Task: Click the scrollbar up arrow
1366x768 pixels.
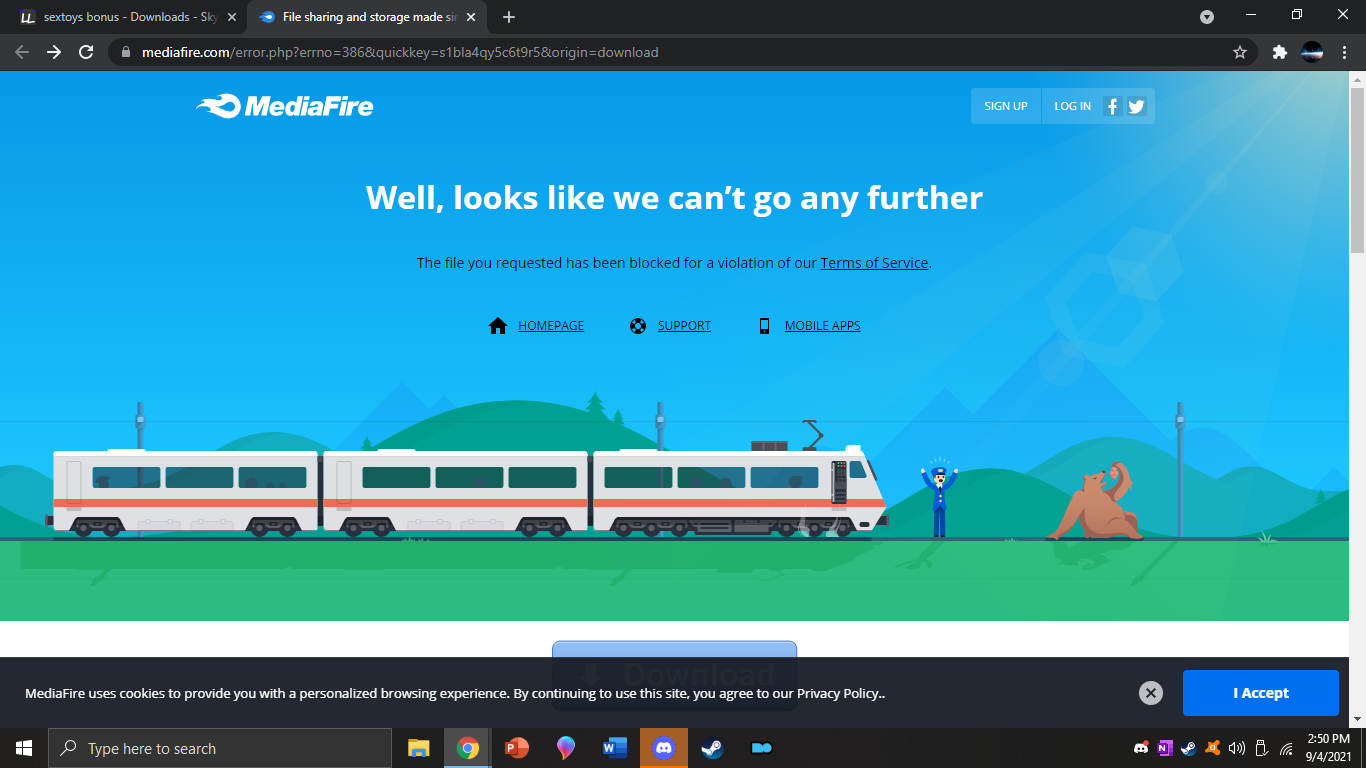Action: pyautogui.click(x=1357, y=78)
